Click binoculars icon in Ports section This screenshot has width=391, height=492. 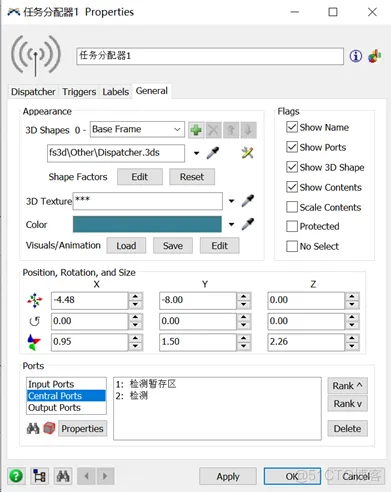pyautogui.click(x=33, y=428)
